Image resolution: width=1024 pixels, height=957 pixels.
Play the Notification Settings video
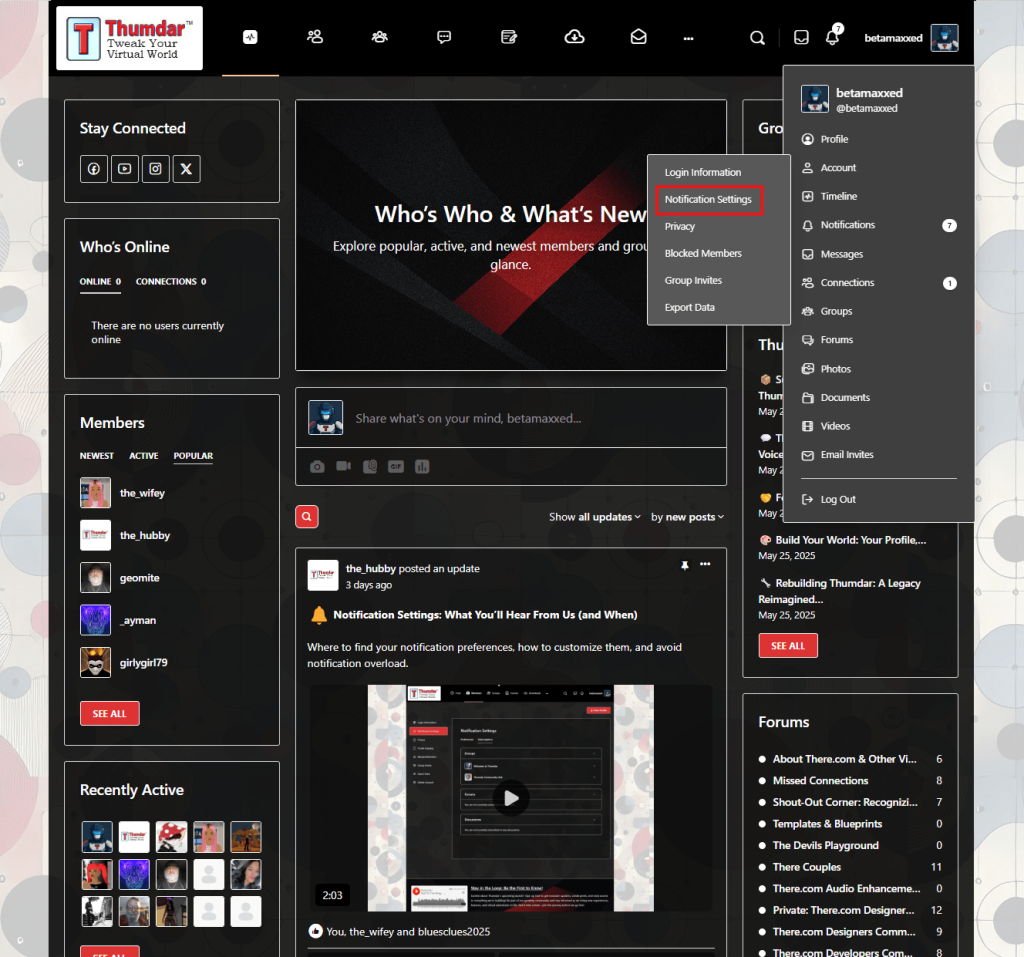pos(511,798)
